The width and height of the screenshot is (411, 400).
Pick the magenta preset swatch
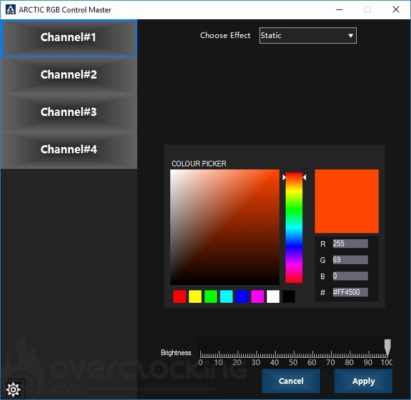pyautogui.click(x=257, y=296)
